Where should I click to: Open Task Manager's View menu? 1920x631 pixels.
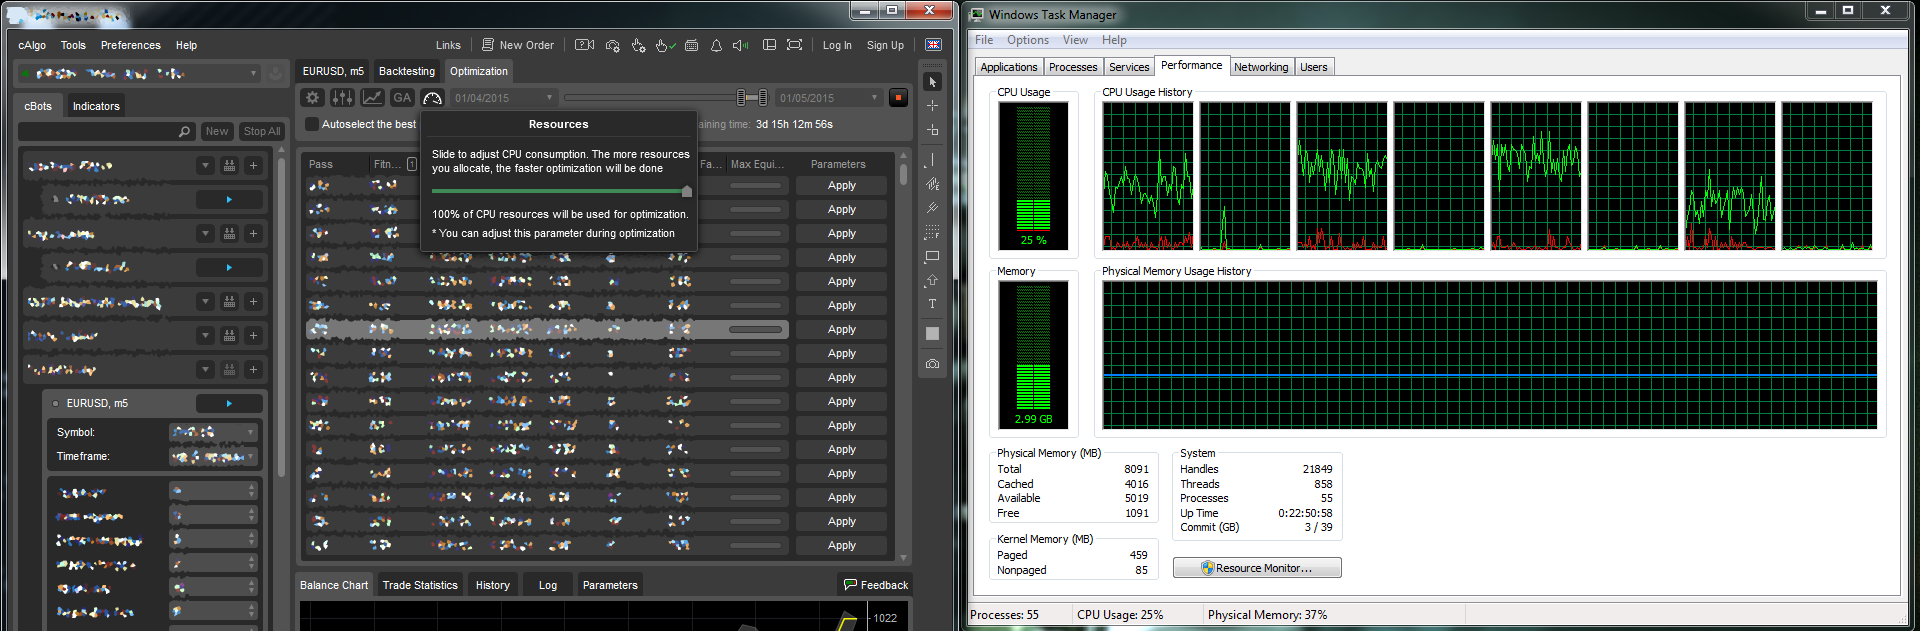pos(1075,40)
